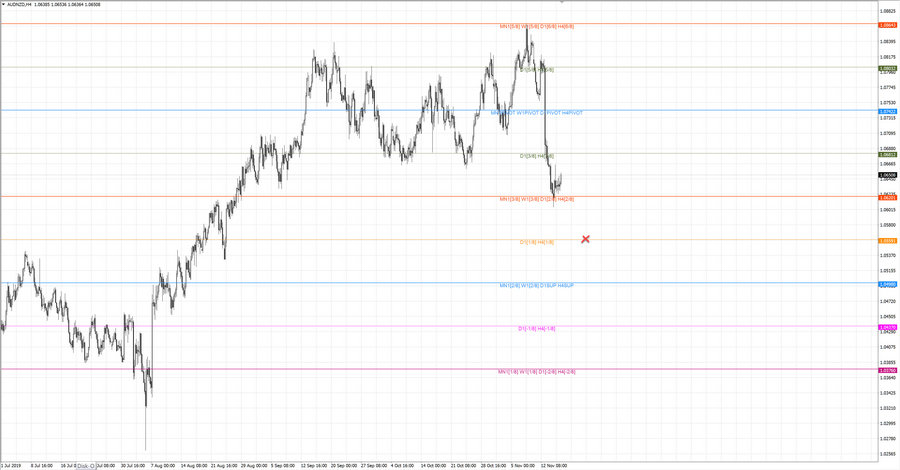
Task: Select the D1[-1/8] H4[-1/8] level label
Action: pos(537,329)
